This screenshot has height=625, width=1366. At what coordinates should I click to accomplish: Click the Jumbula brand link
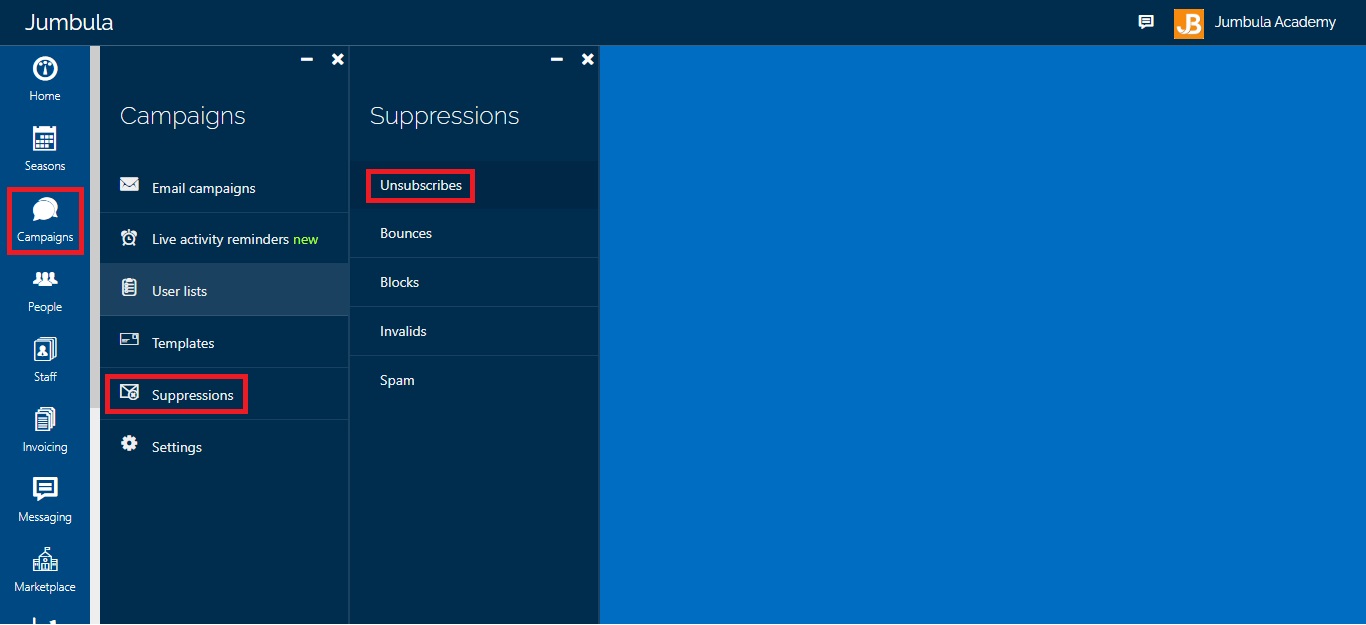(x=69, y=22)
